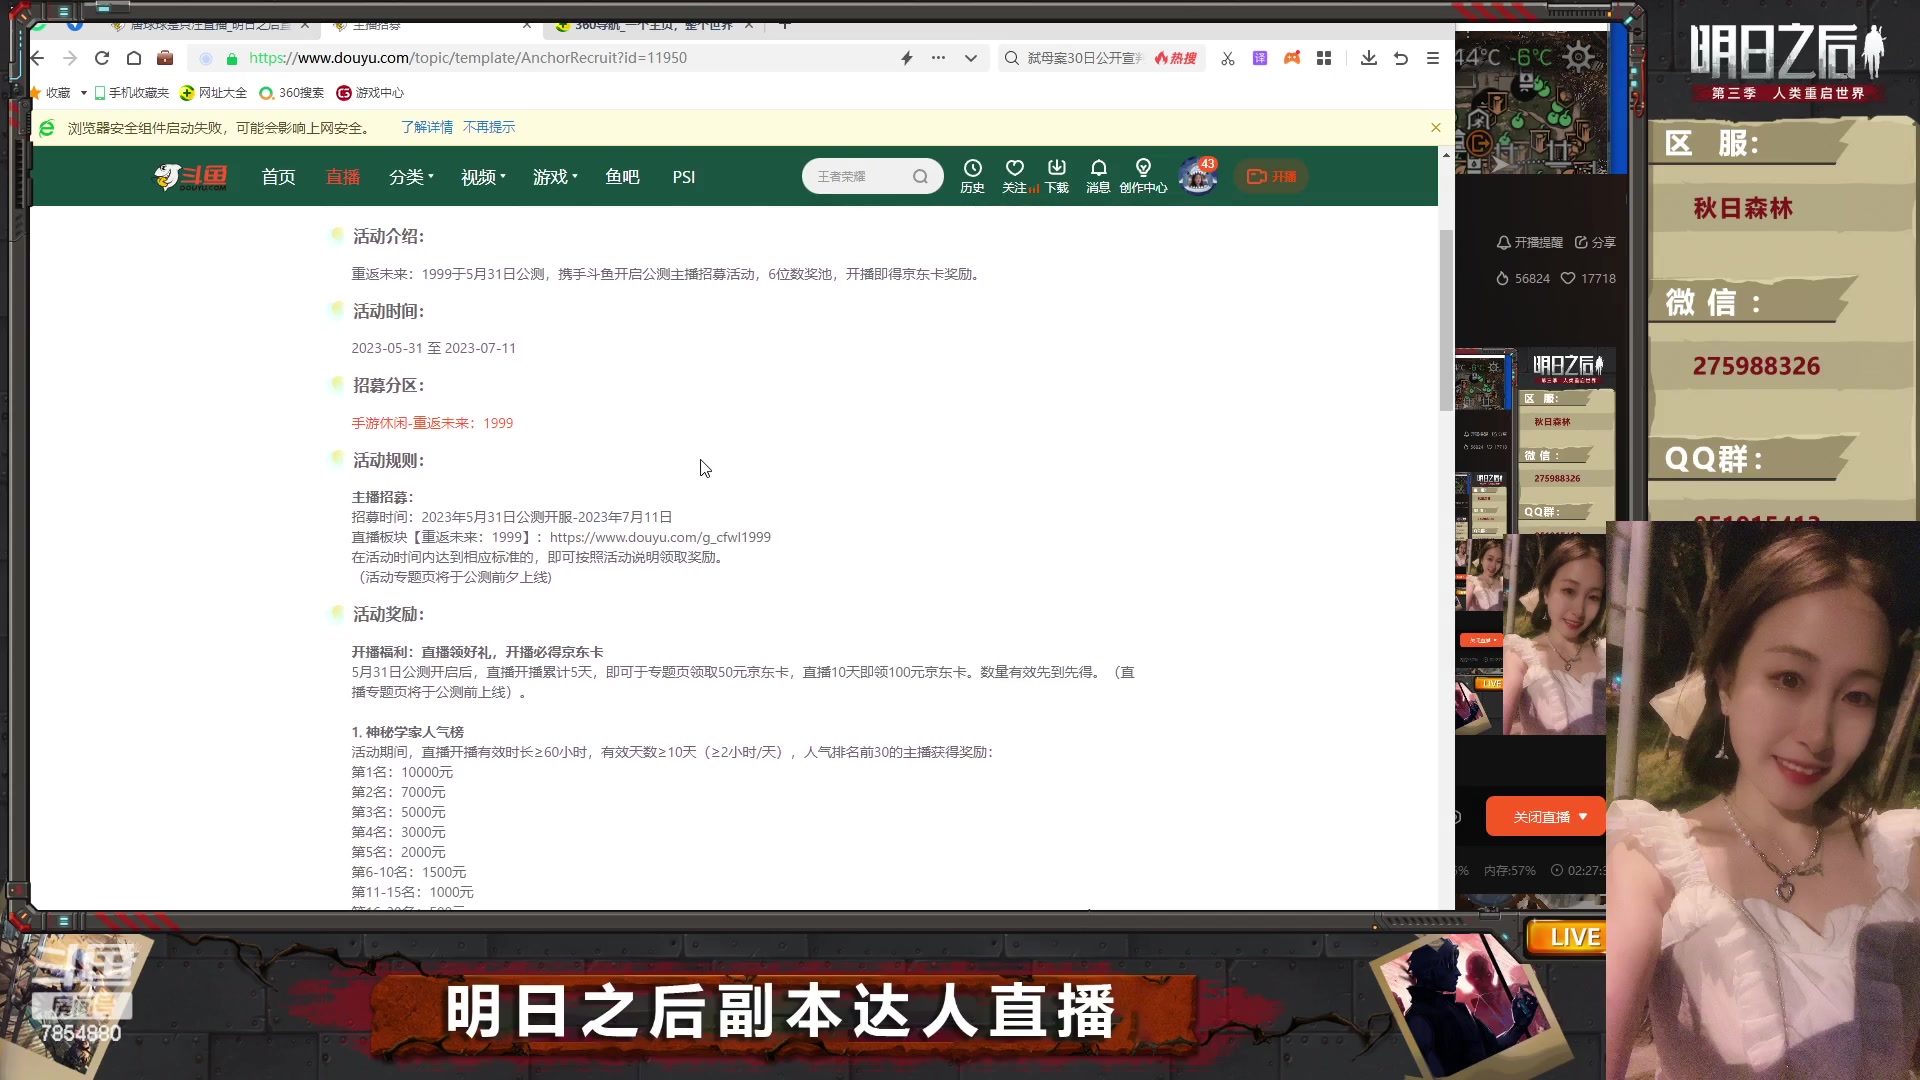Open a new browser tab with plus
Image resolution: width=1920 pixels, height=1080 pixels.
(785, 25)
